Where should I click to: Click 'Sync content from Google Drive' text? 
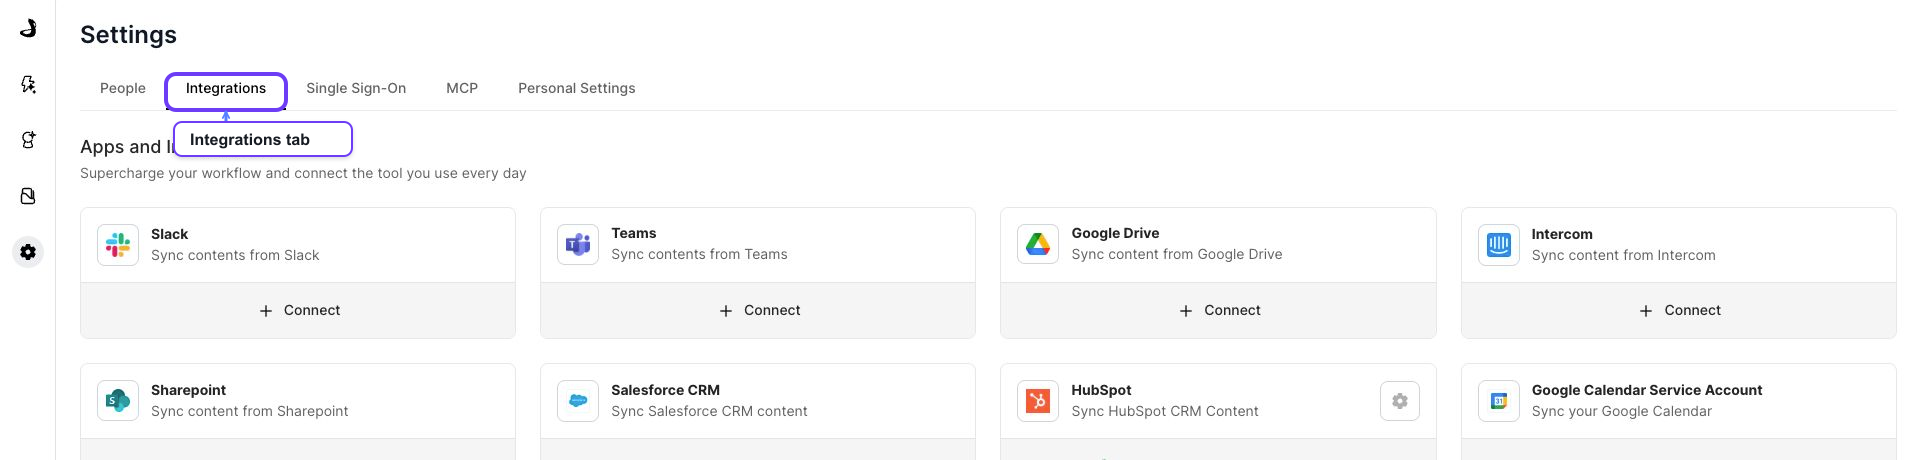pos(1177,254)
